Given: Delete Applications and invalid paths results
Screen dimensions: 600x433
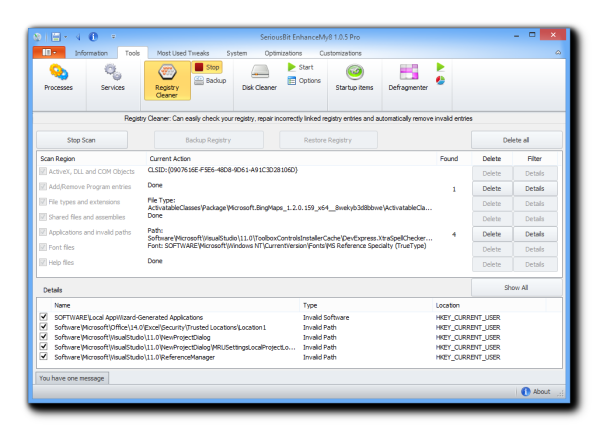Looking at the screenshot, I should pyautogui.click(x=492, y=234).
